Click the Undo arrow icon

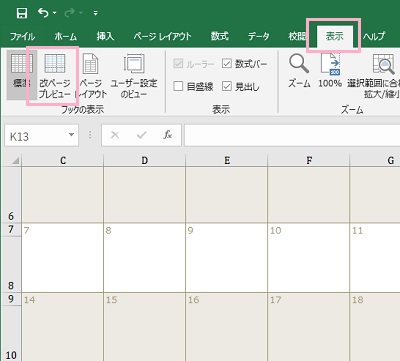43,13
